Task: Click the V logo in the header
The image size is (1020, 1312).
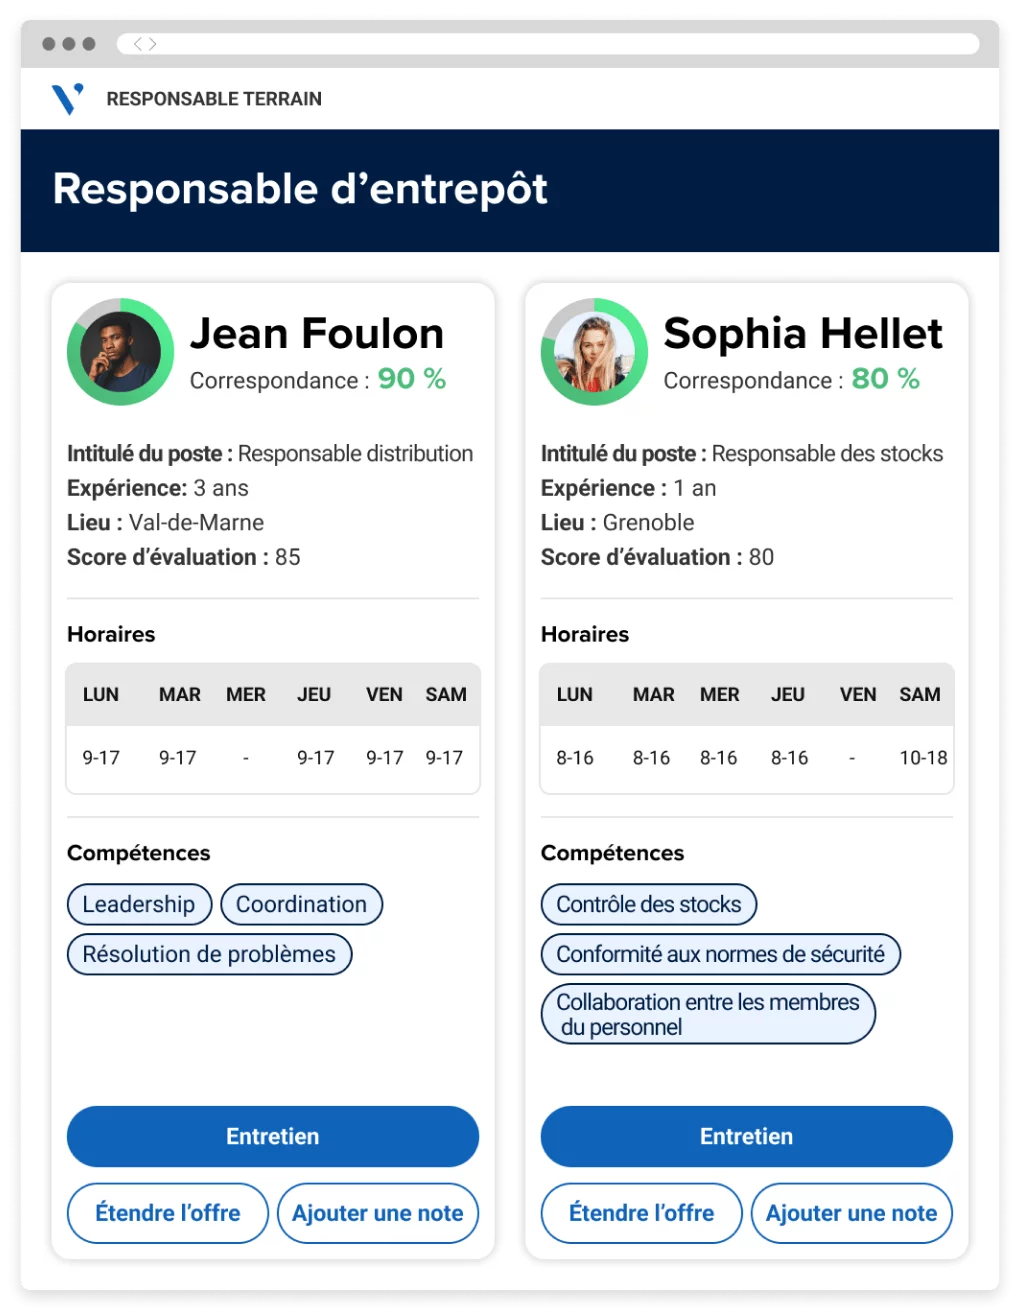Action: tap(66, 98)
